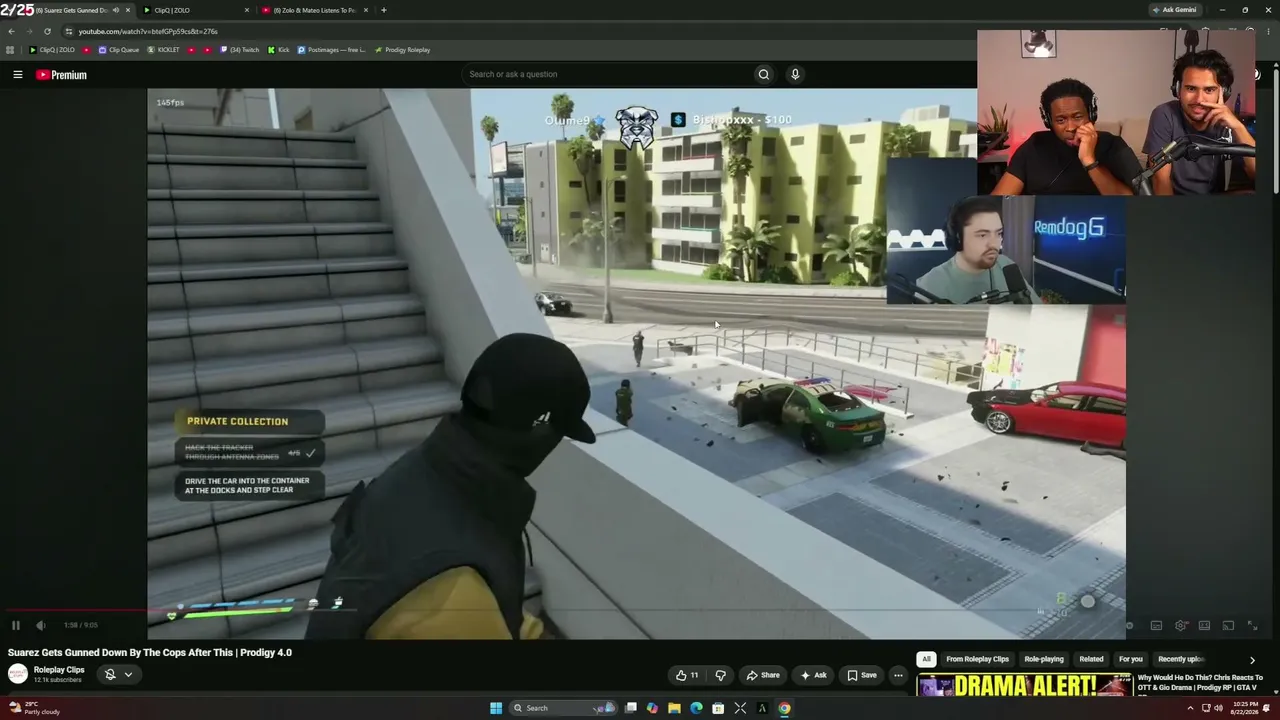Open video player settings gear

point(1181,626)
